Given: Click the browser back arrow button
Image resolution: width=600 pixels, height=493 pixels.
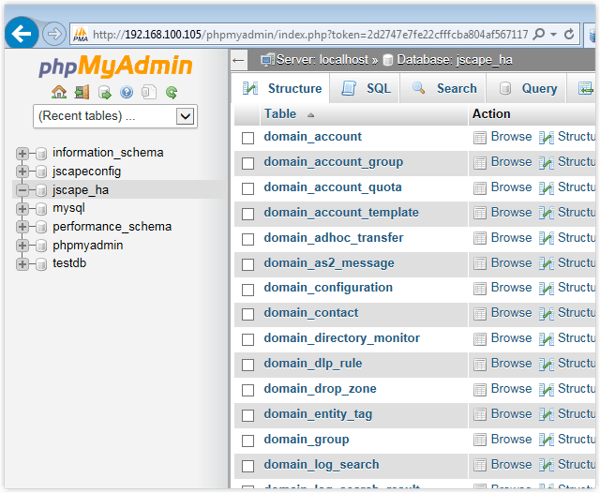Looking at the screenshot, I should pyautogui.click(x=21, y=34).
